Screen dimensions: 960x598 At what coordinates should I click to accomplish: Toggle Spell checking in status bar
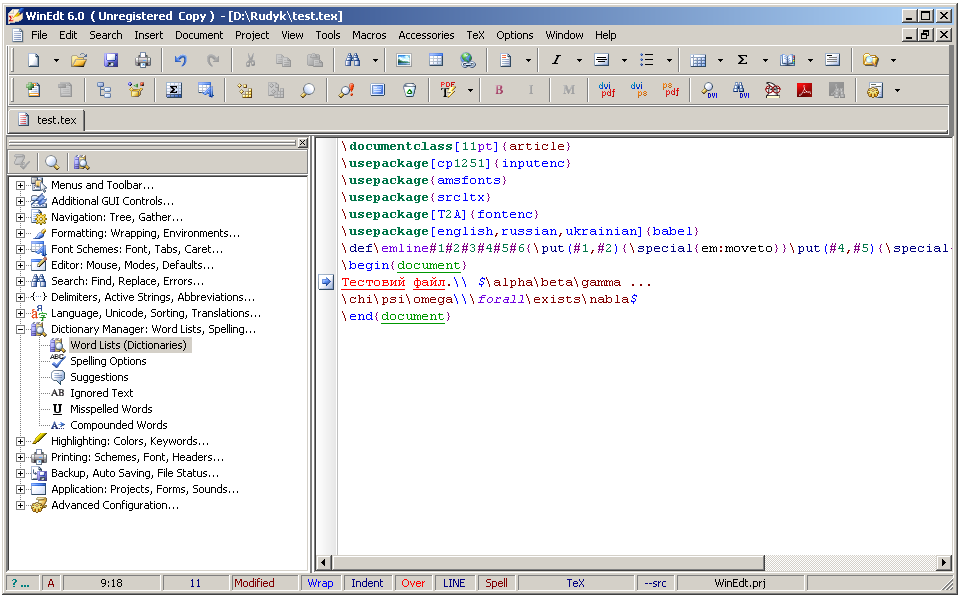[x=496, y=583]
